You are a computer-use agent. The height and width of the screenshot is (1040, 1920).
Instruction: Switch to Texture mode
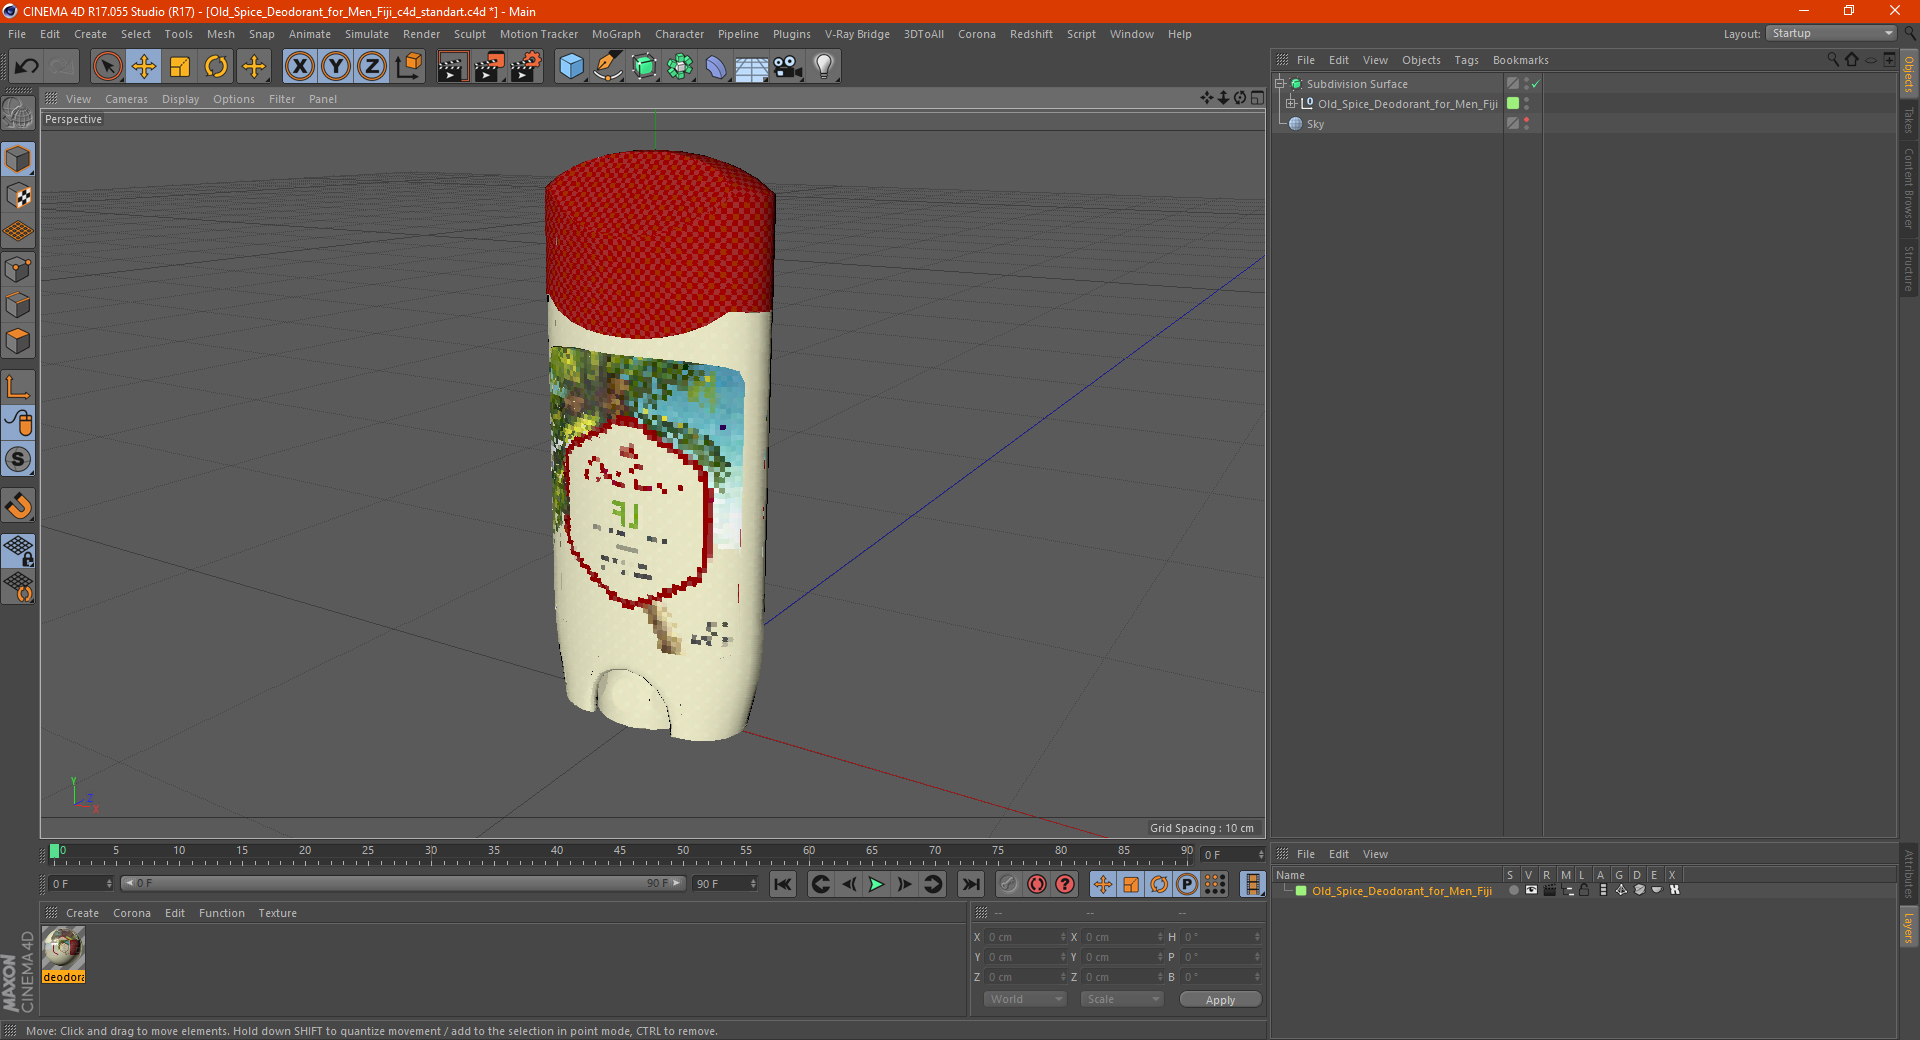tap(18, 196)
